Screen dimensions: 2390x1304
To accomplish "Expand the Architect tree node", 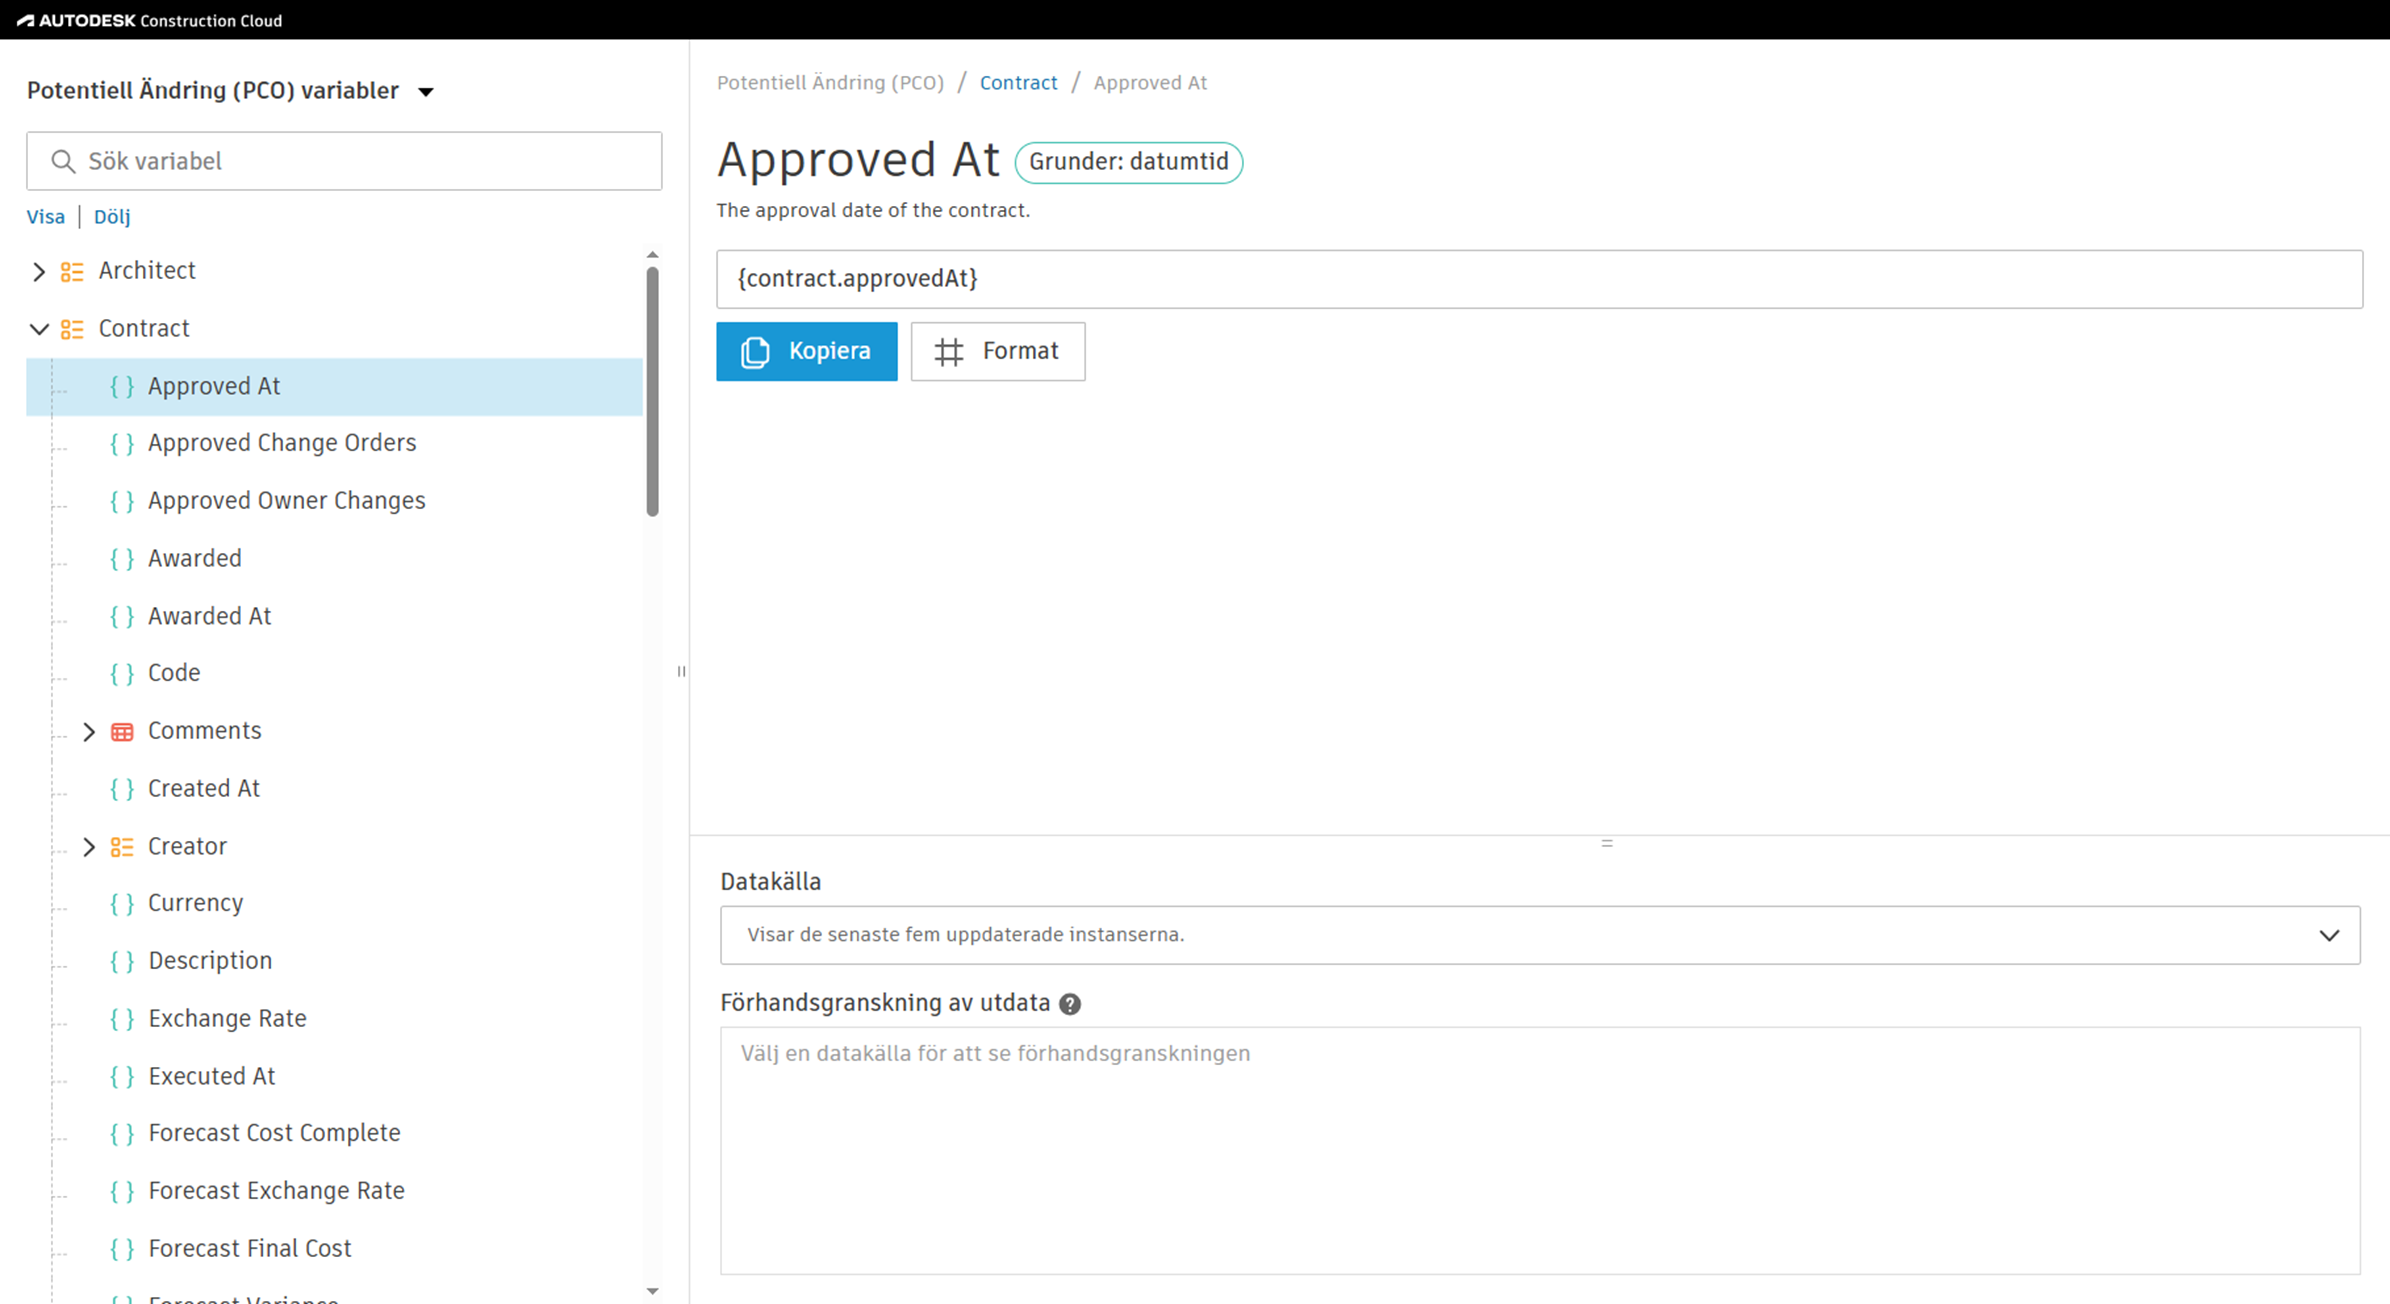I will (x=39, y=272).
